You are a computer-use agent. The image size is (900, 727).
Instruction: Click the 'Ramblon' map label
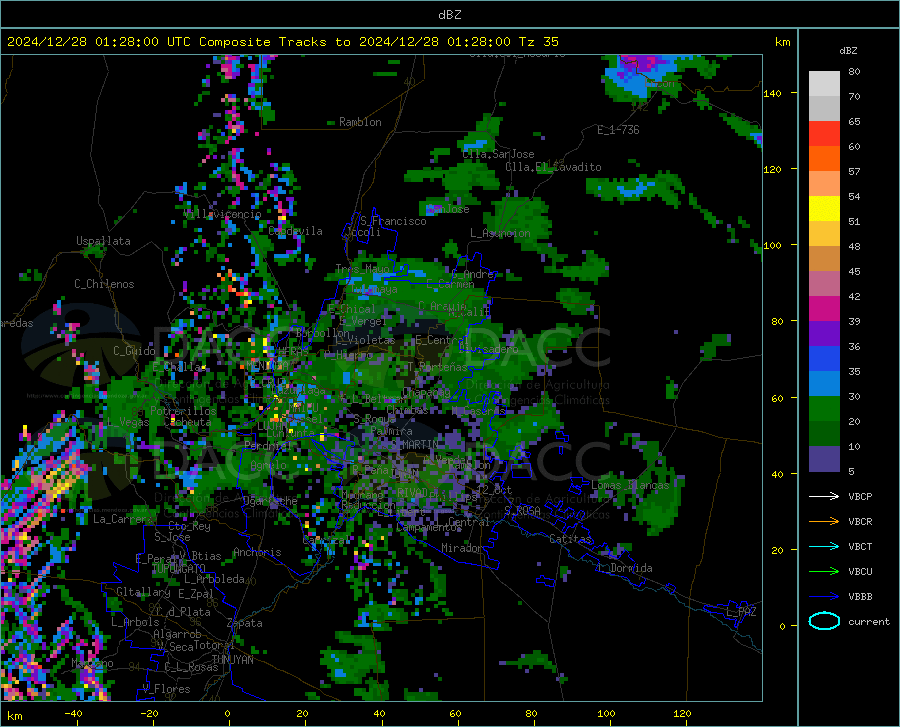(360, 122)
